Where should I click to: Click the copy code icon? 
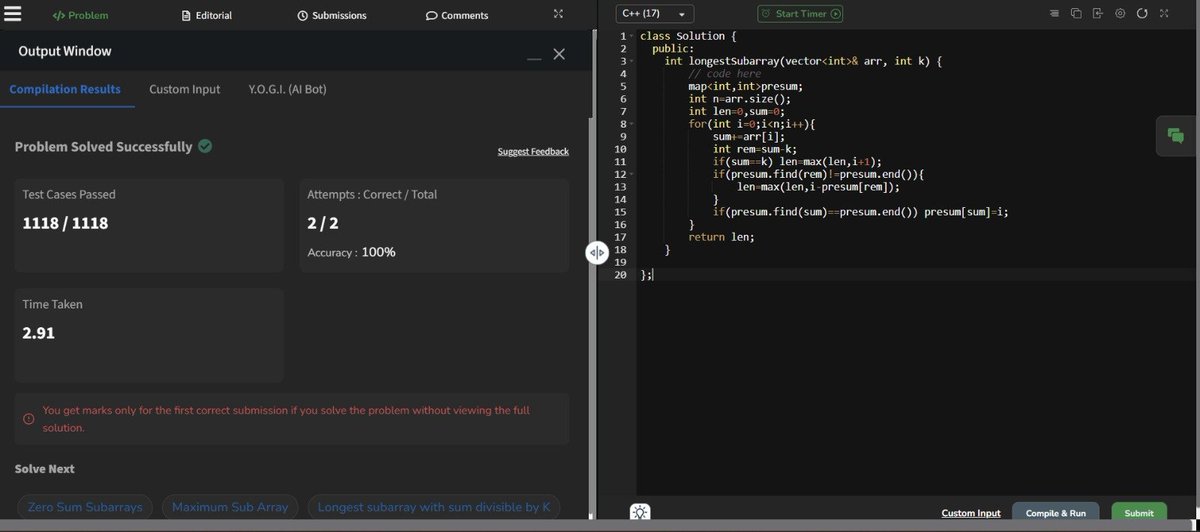coord(1076,14)
